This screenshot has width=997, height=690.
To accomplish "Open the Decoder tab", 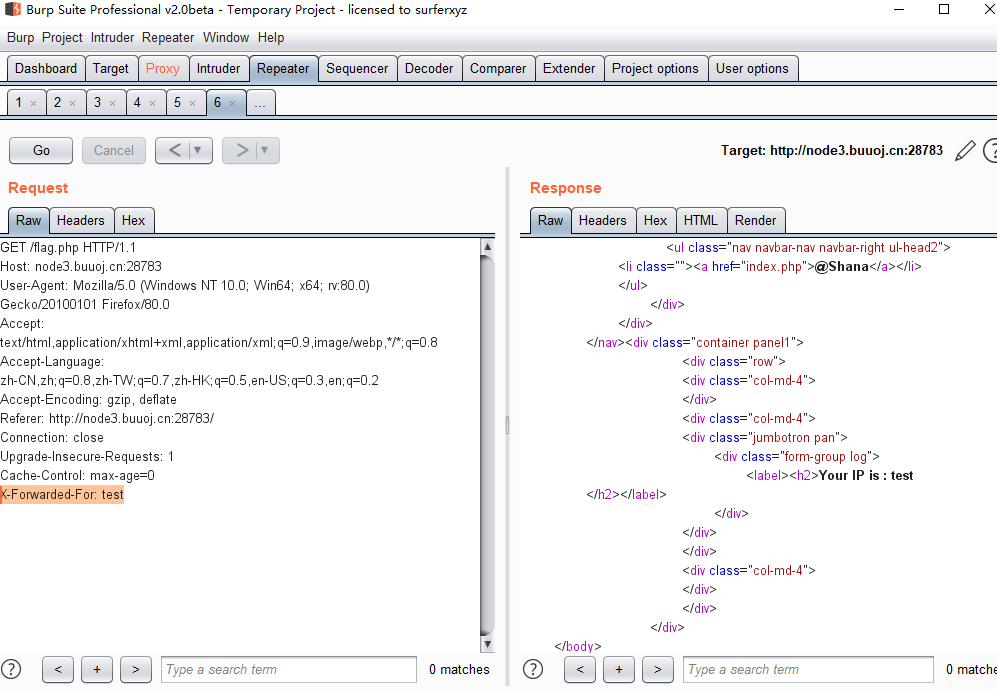I will [429, 68].
